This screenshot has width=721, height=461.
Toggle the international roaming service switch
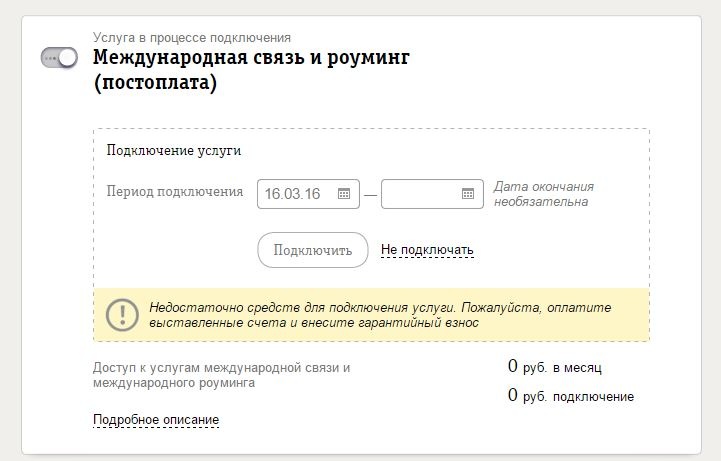pyautogui.click(x=59, y=58)
